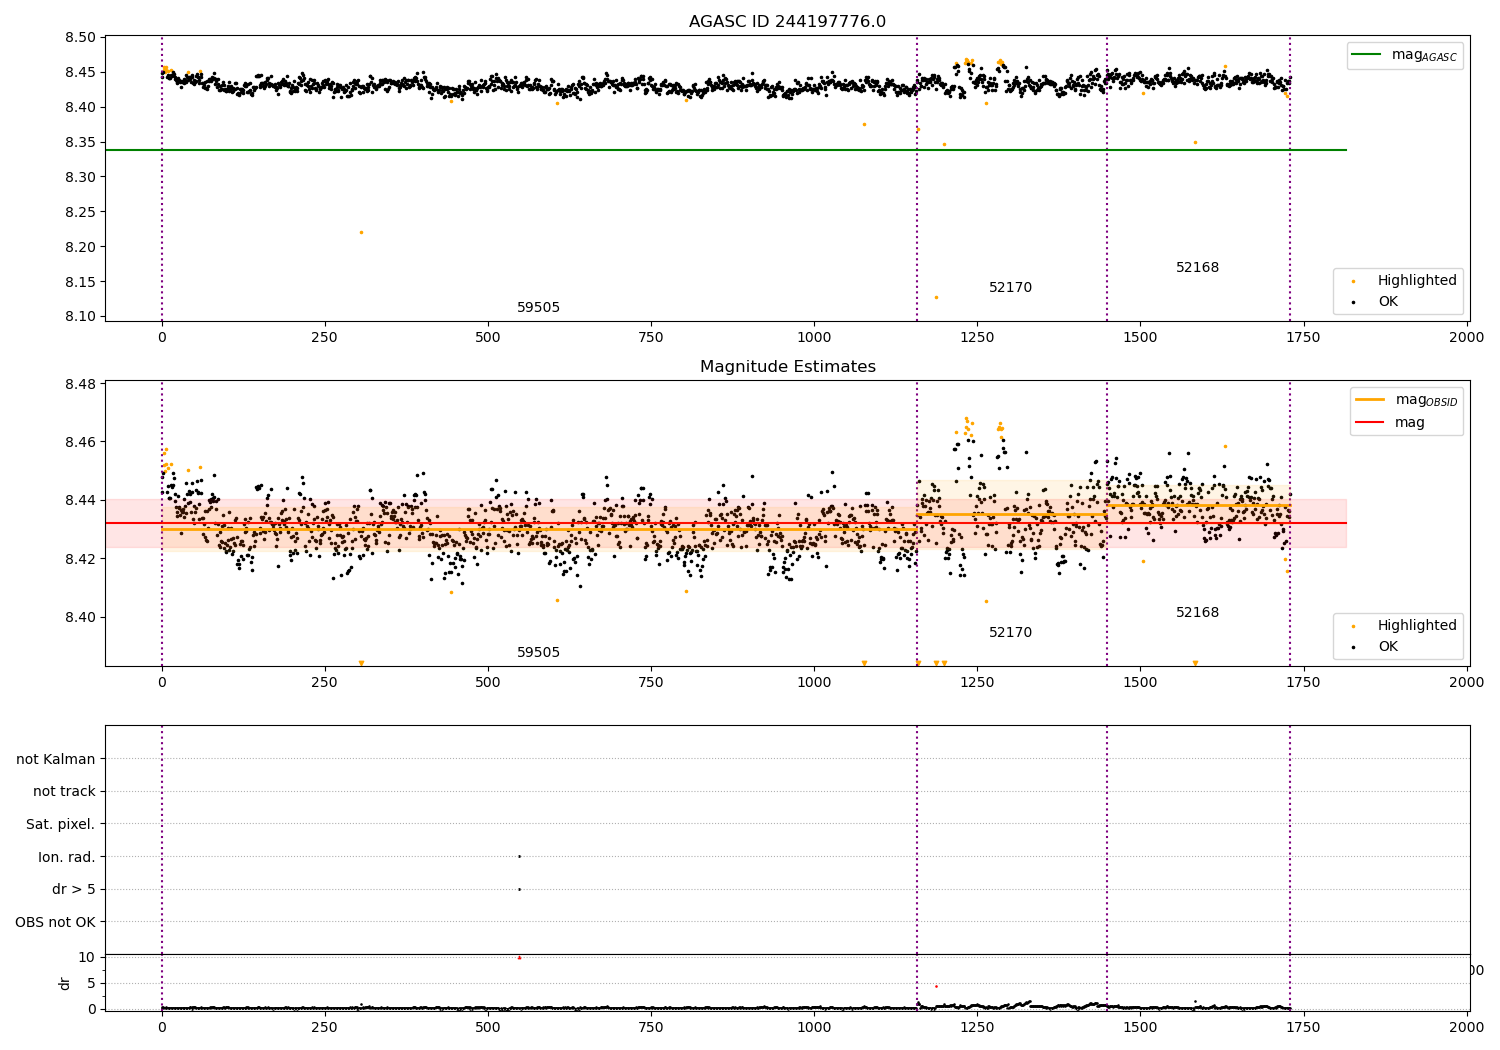Screen dimensions: 1500x1050
Task: Select 'Highlighted' in the middle plot's lower legend
Action: pos(1417,626)
